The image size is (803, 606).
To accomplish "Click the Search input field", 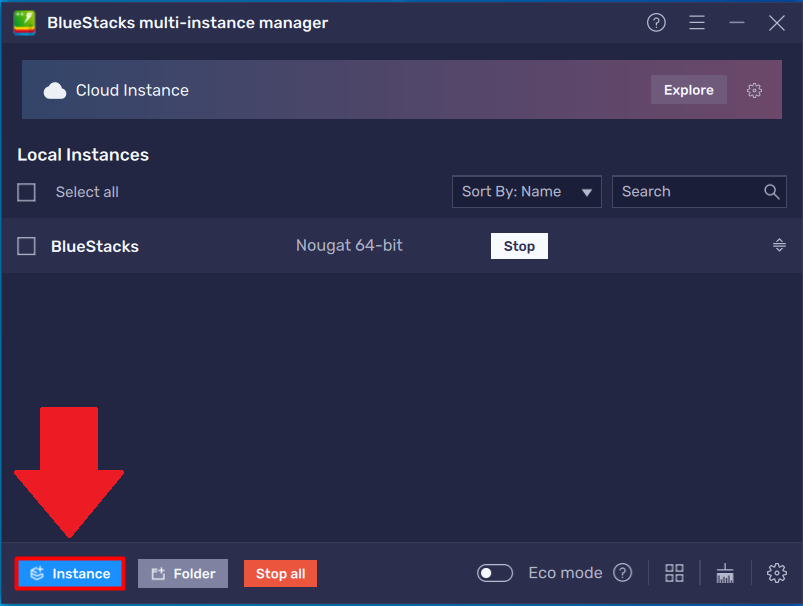I will [699, 192].
